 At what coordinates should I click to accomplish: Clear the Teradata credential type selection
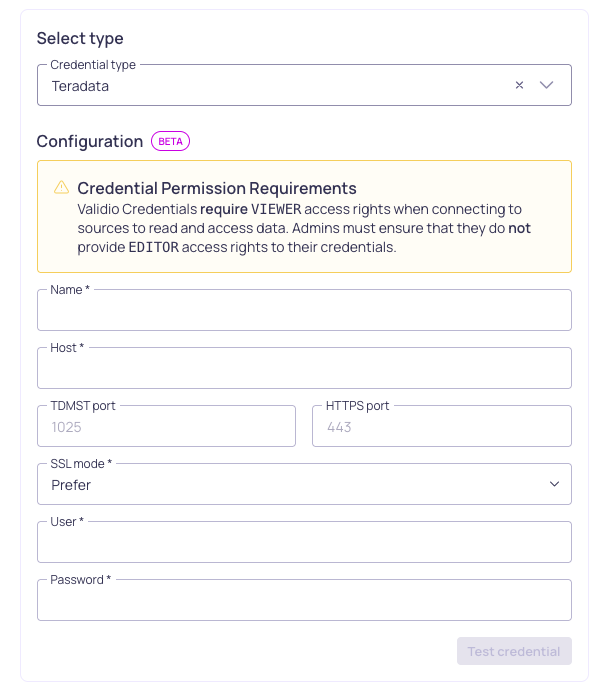tap(519, 85)
